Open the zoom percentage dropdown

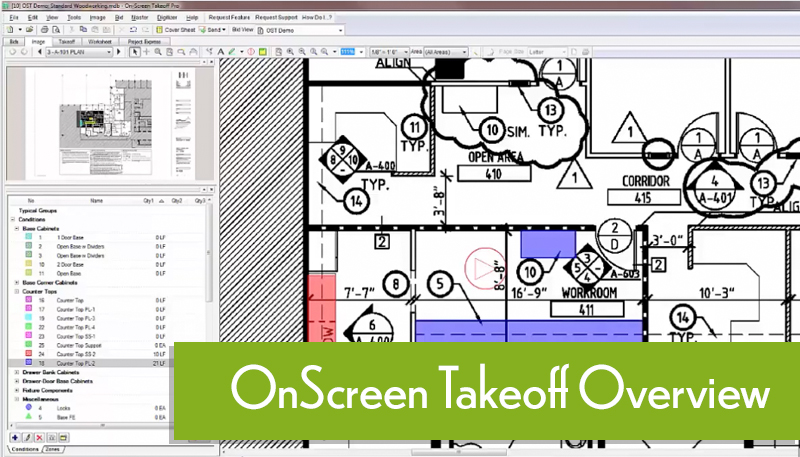(x=361, y=52)
